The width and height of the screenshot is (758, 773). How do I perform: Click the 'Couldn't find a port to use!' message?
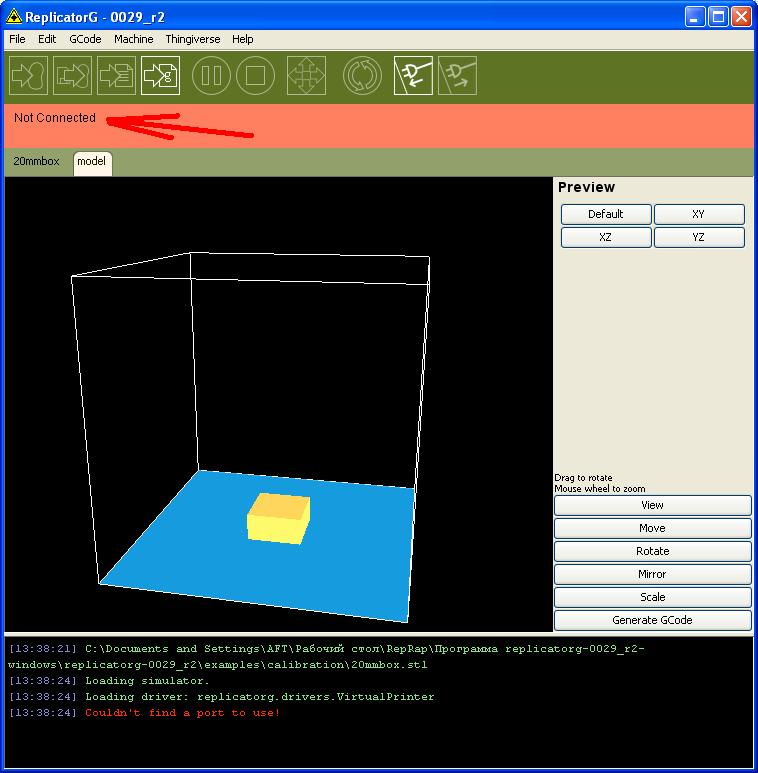coord(182,713)
